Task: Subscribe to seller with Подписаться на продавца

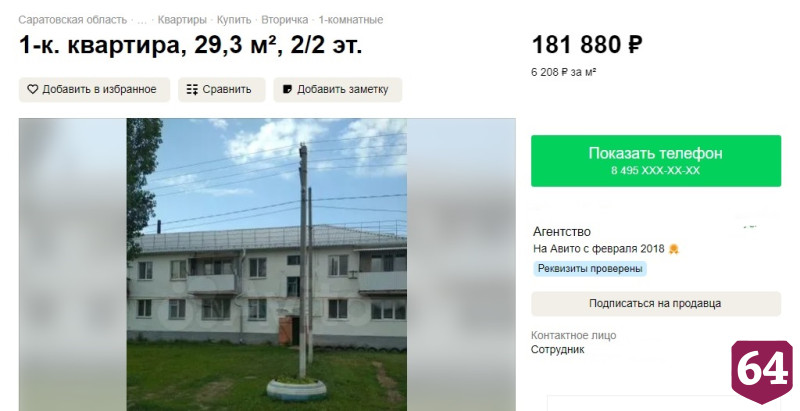Action: (x=656, y=304)
